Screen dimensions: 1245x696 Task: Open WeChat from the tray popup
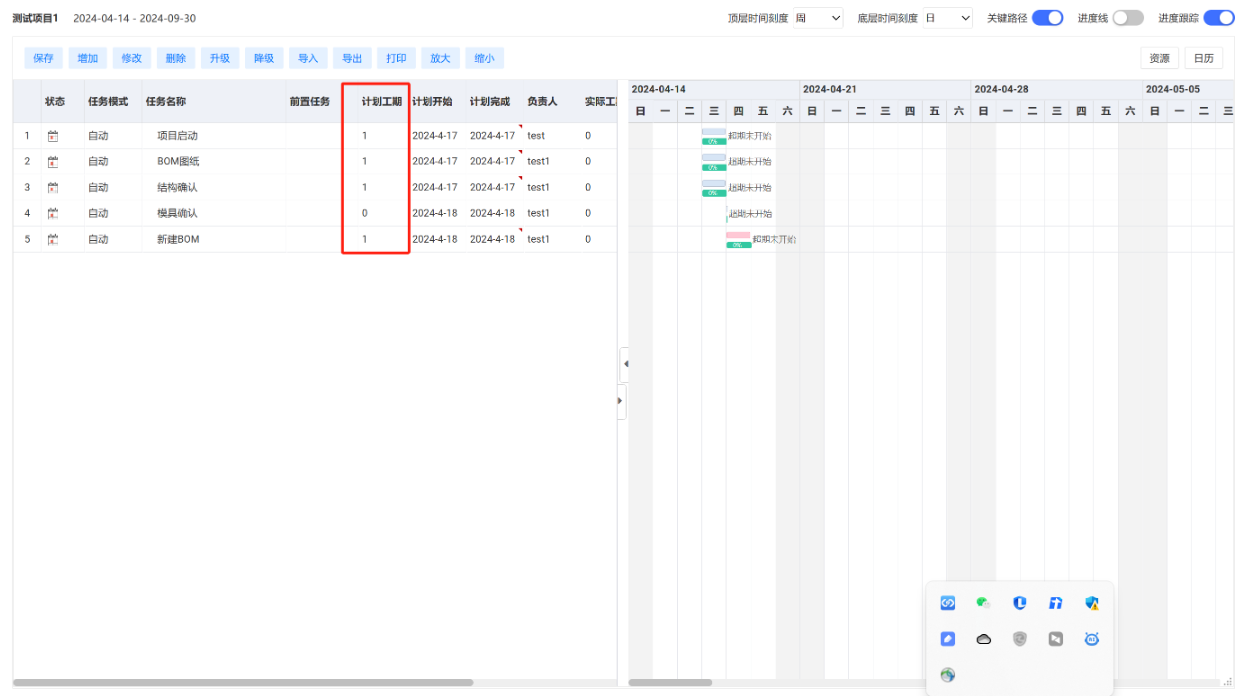[984, 603]
